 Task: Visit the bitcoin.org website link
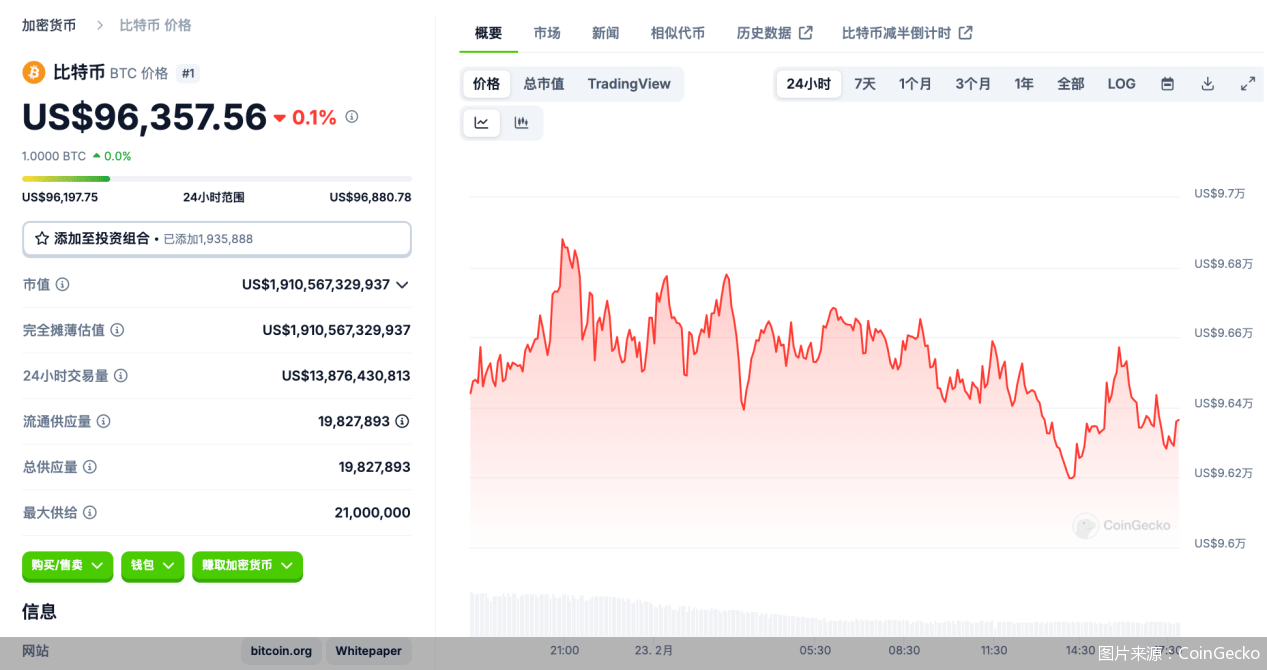click(x=281, y=651)
